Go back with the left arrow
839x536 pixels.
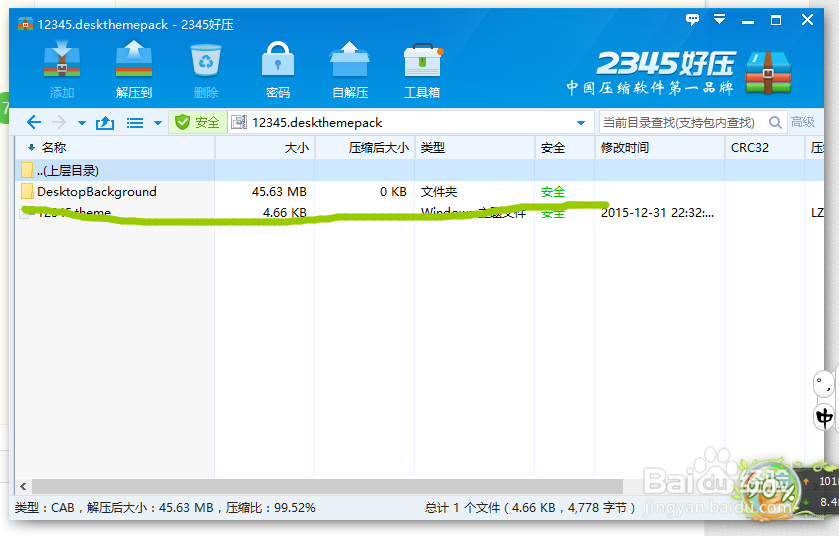point(33,122)
